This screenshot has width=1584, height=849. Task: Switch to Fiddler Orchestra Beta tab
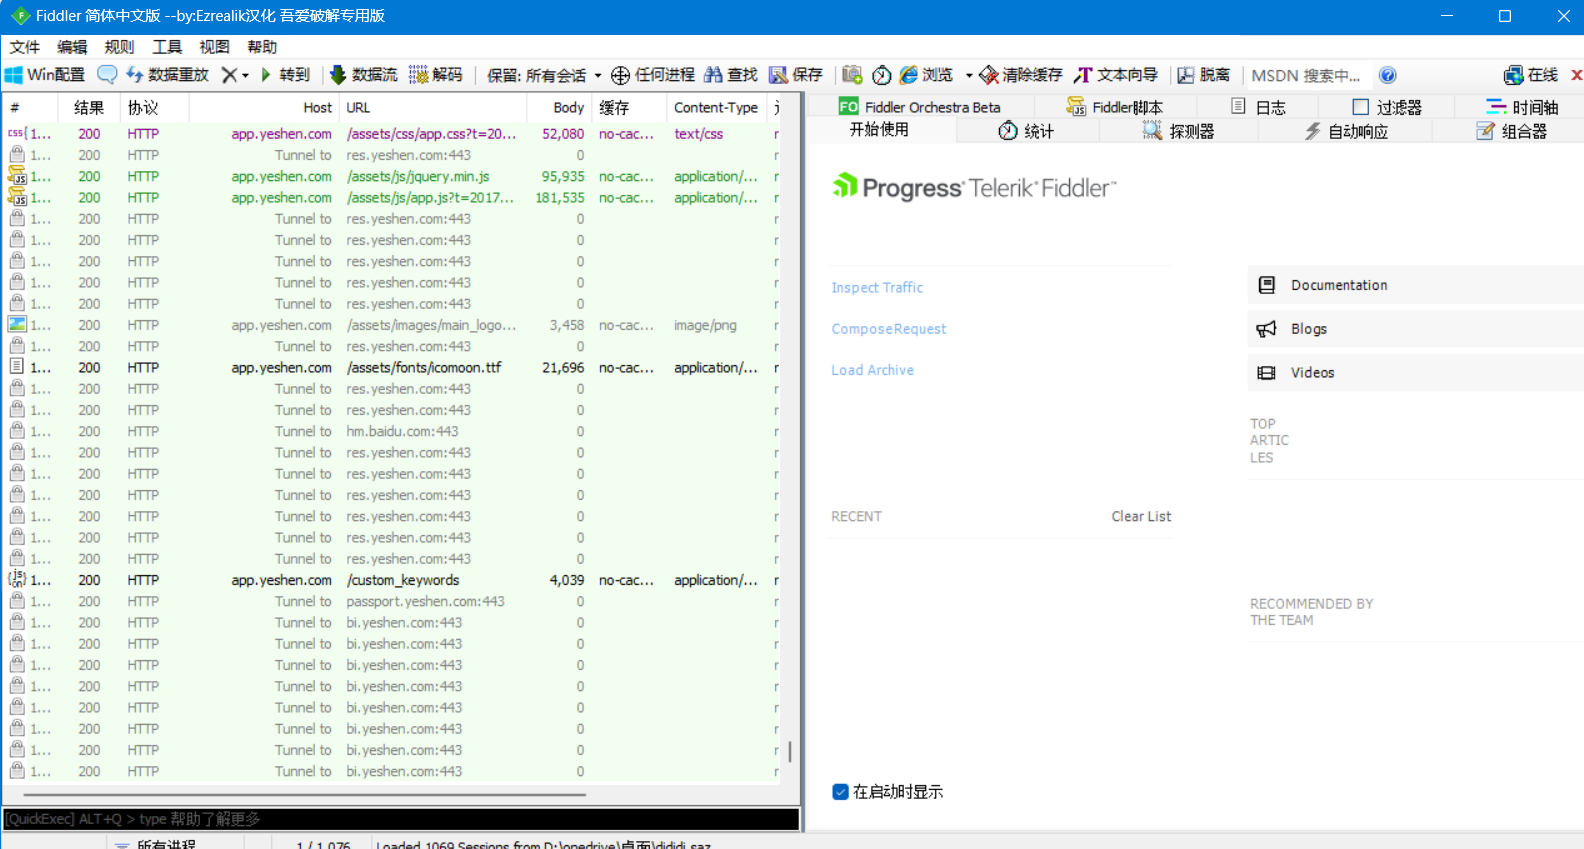920,107
